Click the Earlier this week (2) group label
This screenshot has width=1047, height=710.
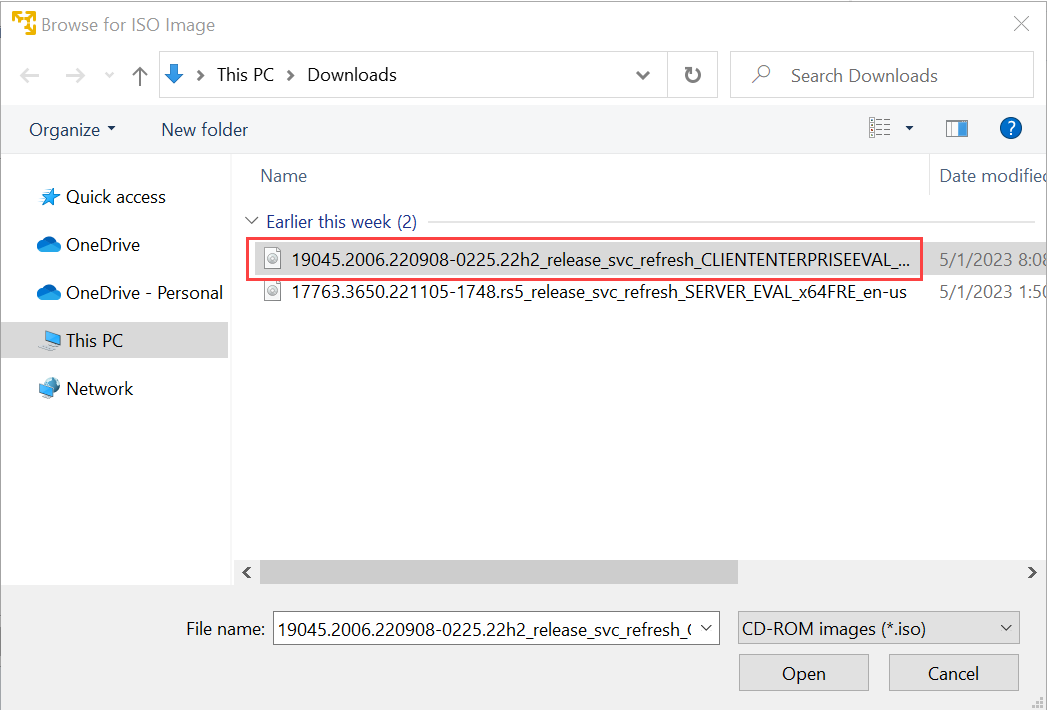click(x=341, y=222)
